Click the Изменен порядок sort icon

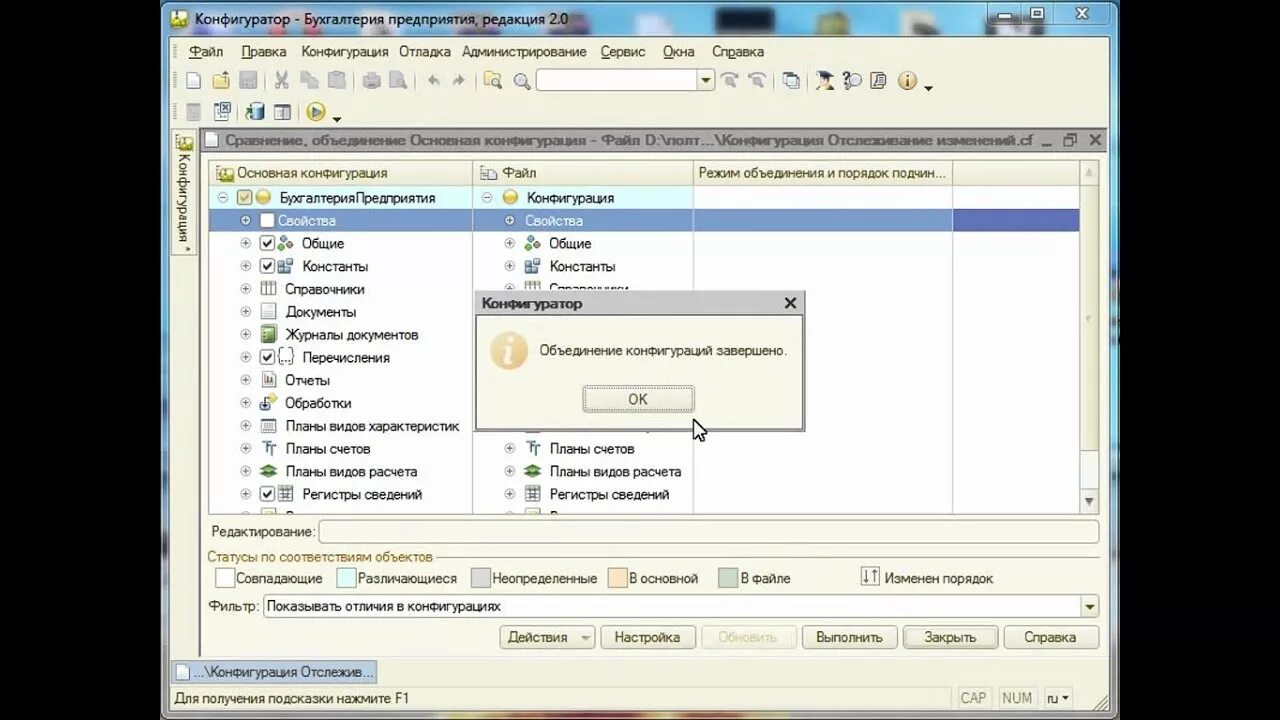[870, 577]
